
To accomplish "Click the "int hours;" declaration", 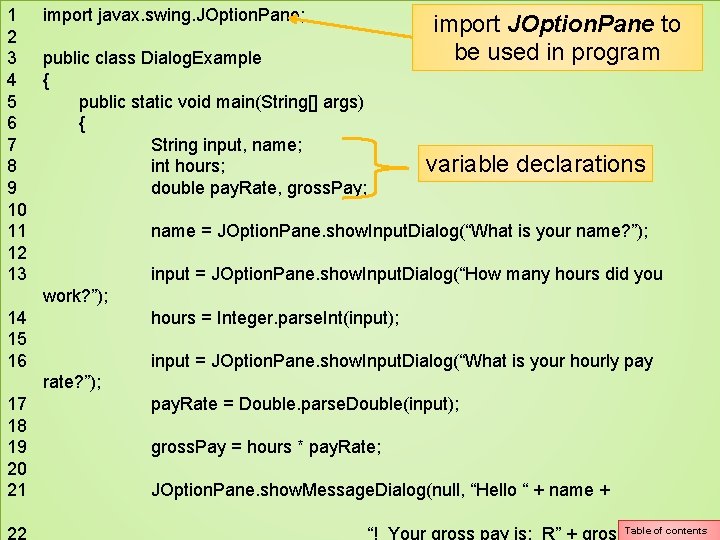I will (188, 166).
